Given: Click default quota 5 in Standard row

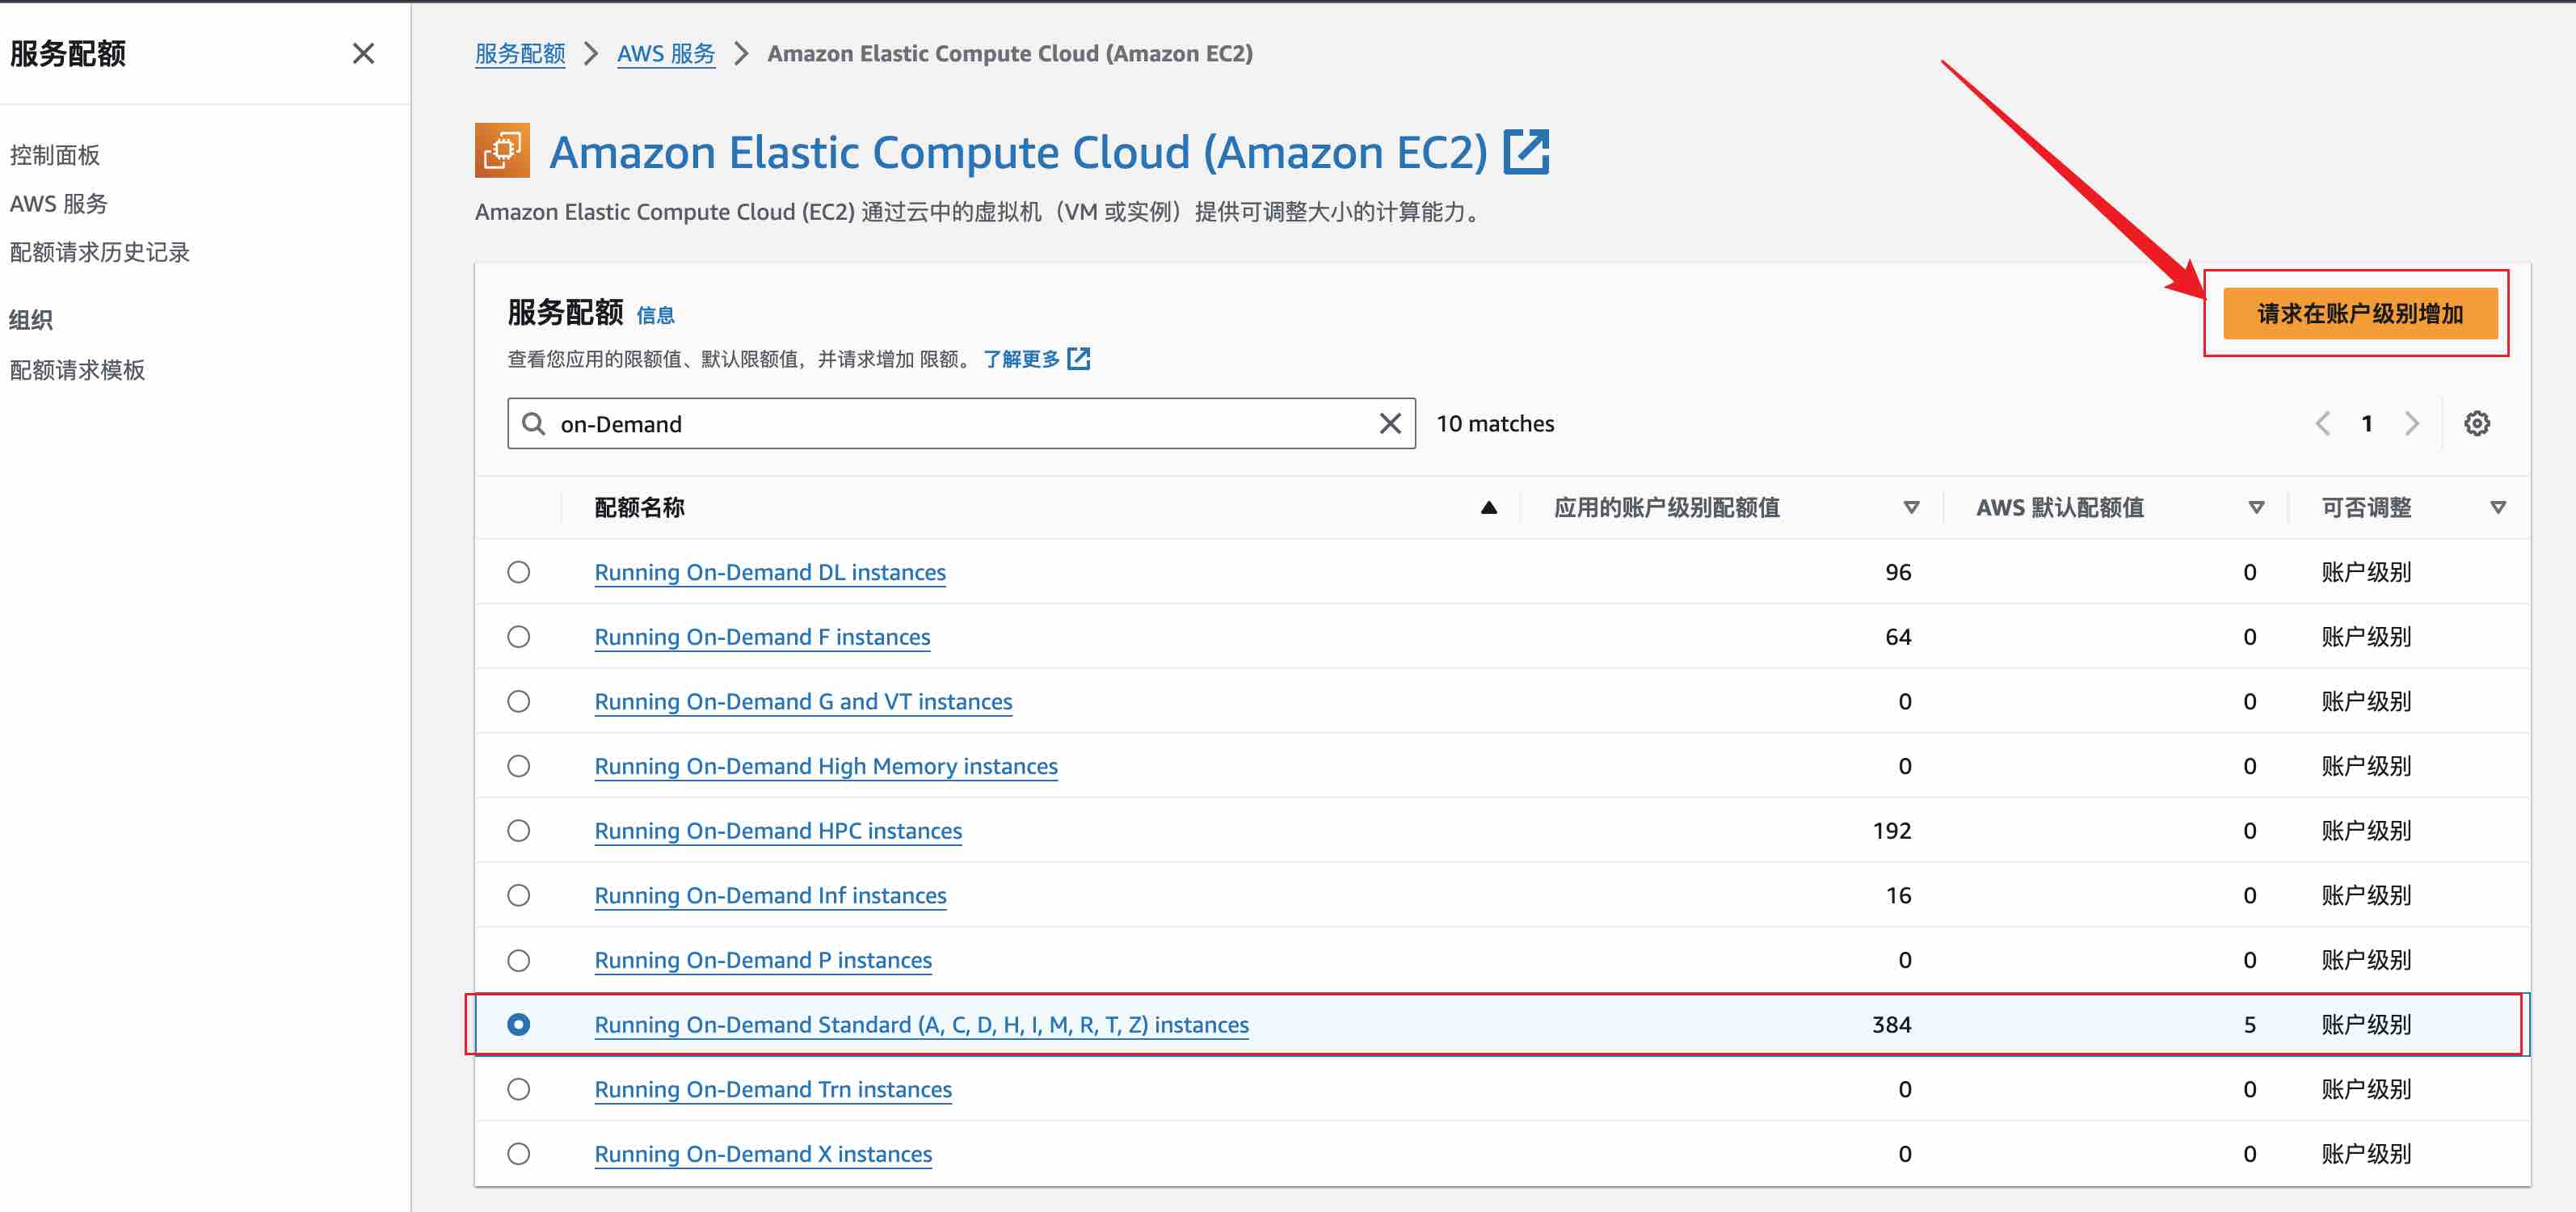Looking at the screenshot, I should coord(2249,1025).
